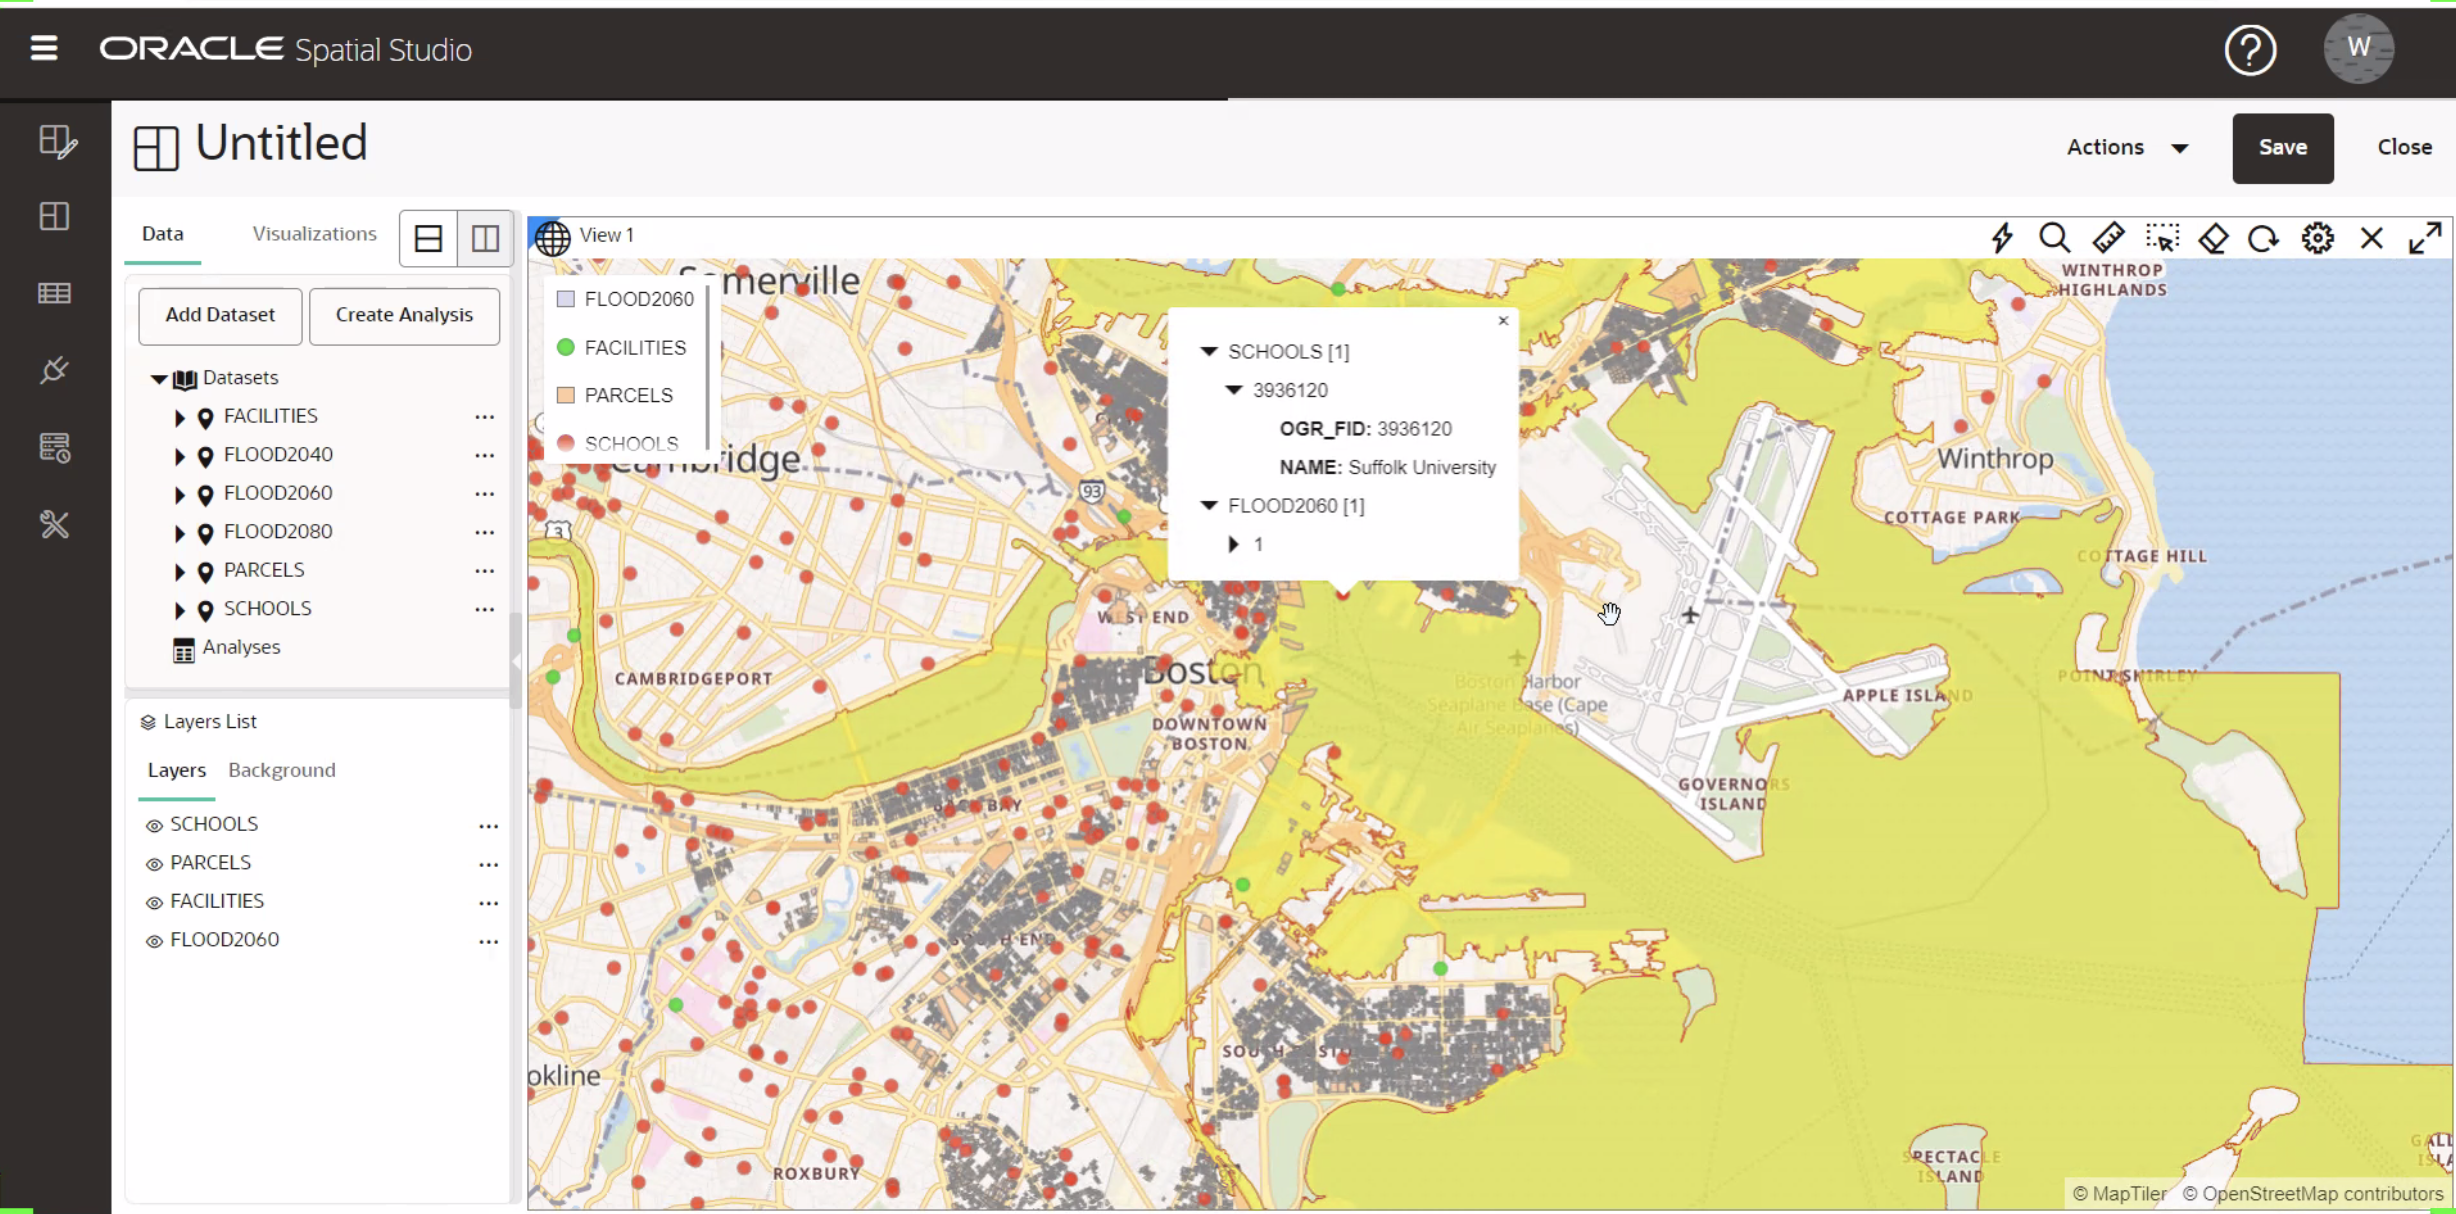Save the Untitled project

pos(2283,147)
